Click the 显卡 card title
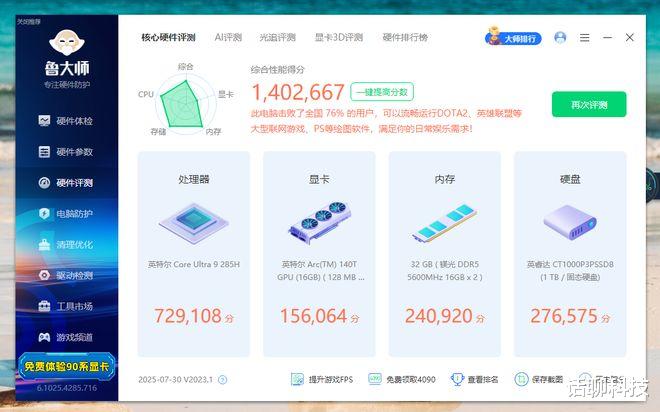The image size is (660, 412). coord(319,179)
